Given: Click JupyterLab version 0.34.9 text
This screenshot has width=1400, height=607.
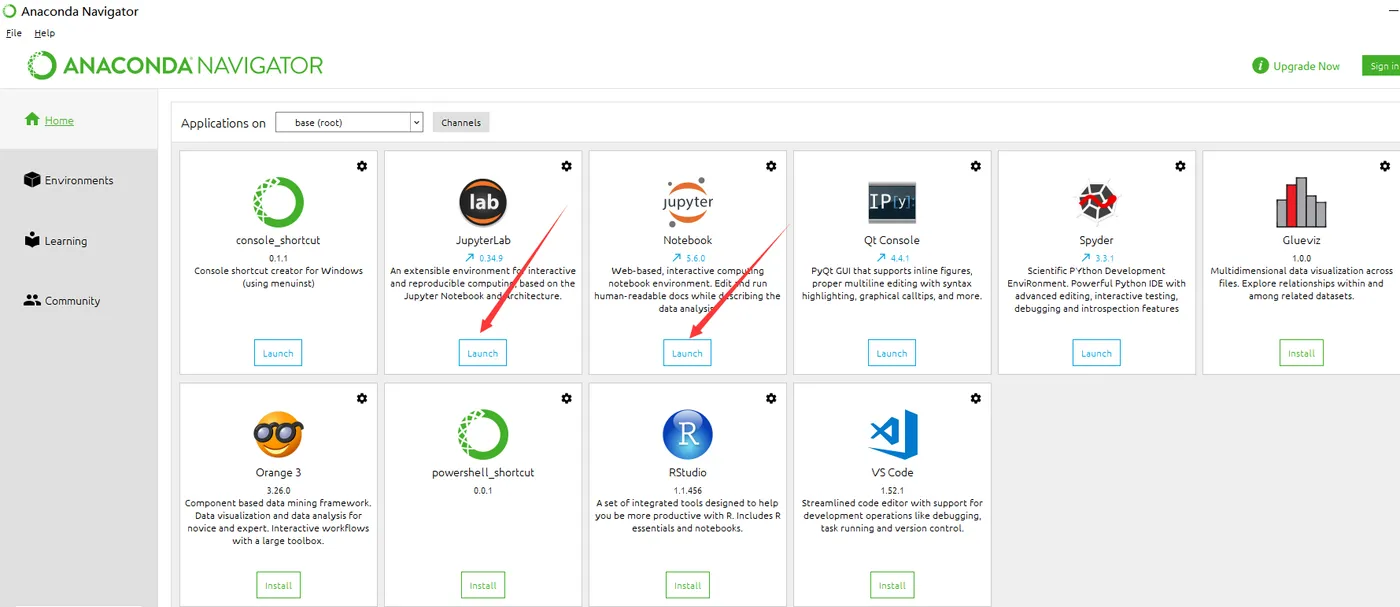Looking at the screenshot, I should pos(491,258).
